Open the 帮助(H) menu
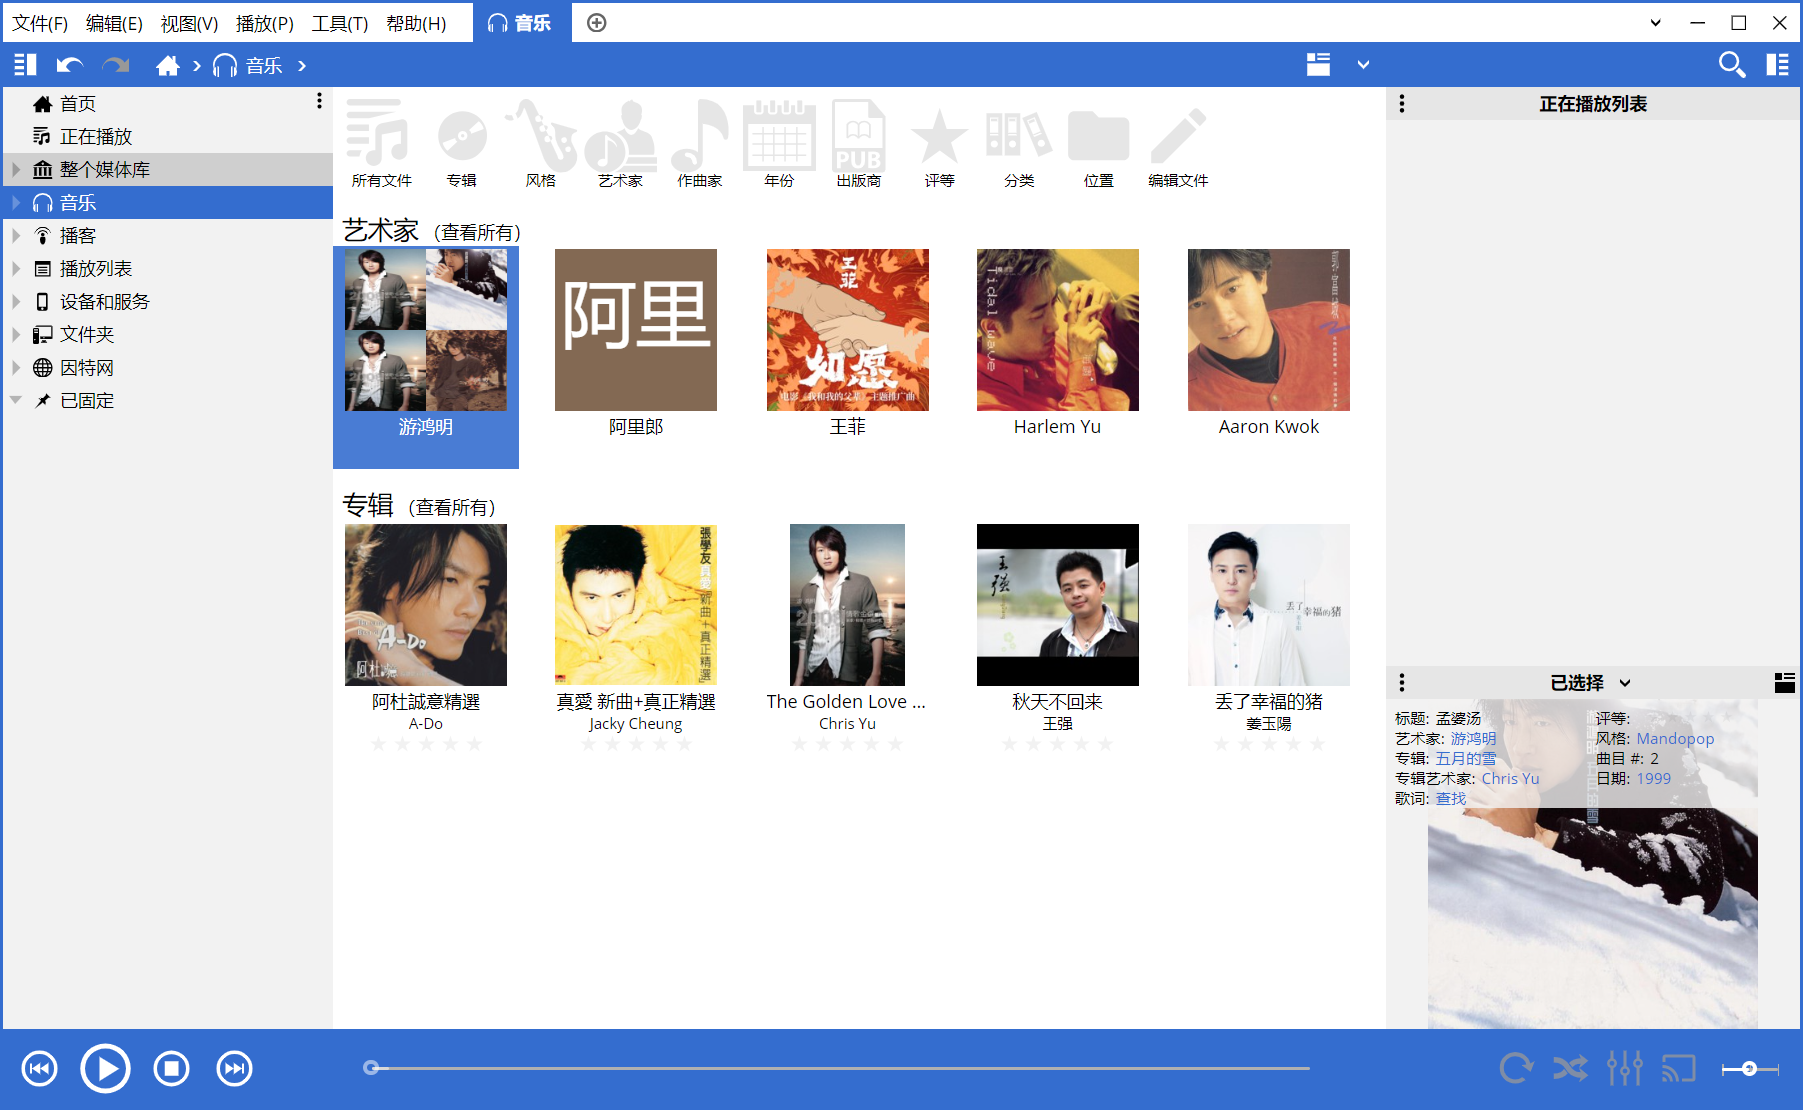 [x=416, y=23]
